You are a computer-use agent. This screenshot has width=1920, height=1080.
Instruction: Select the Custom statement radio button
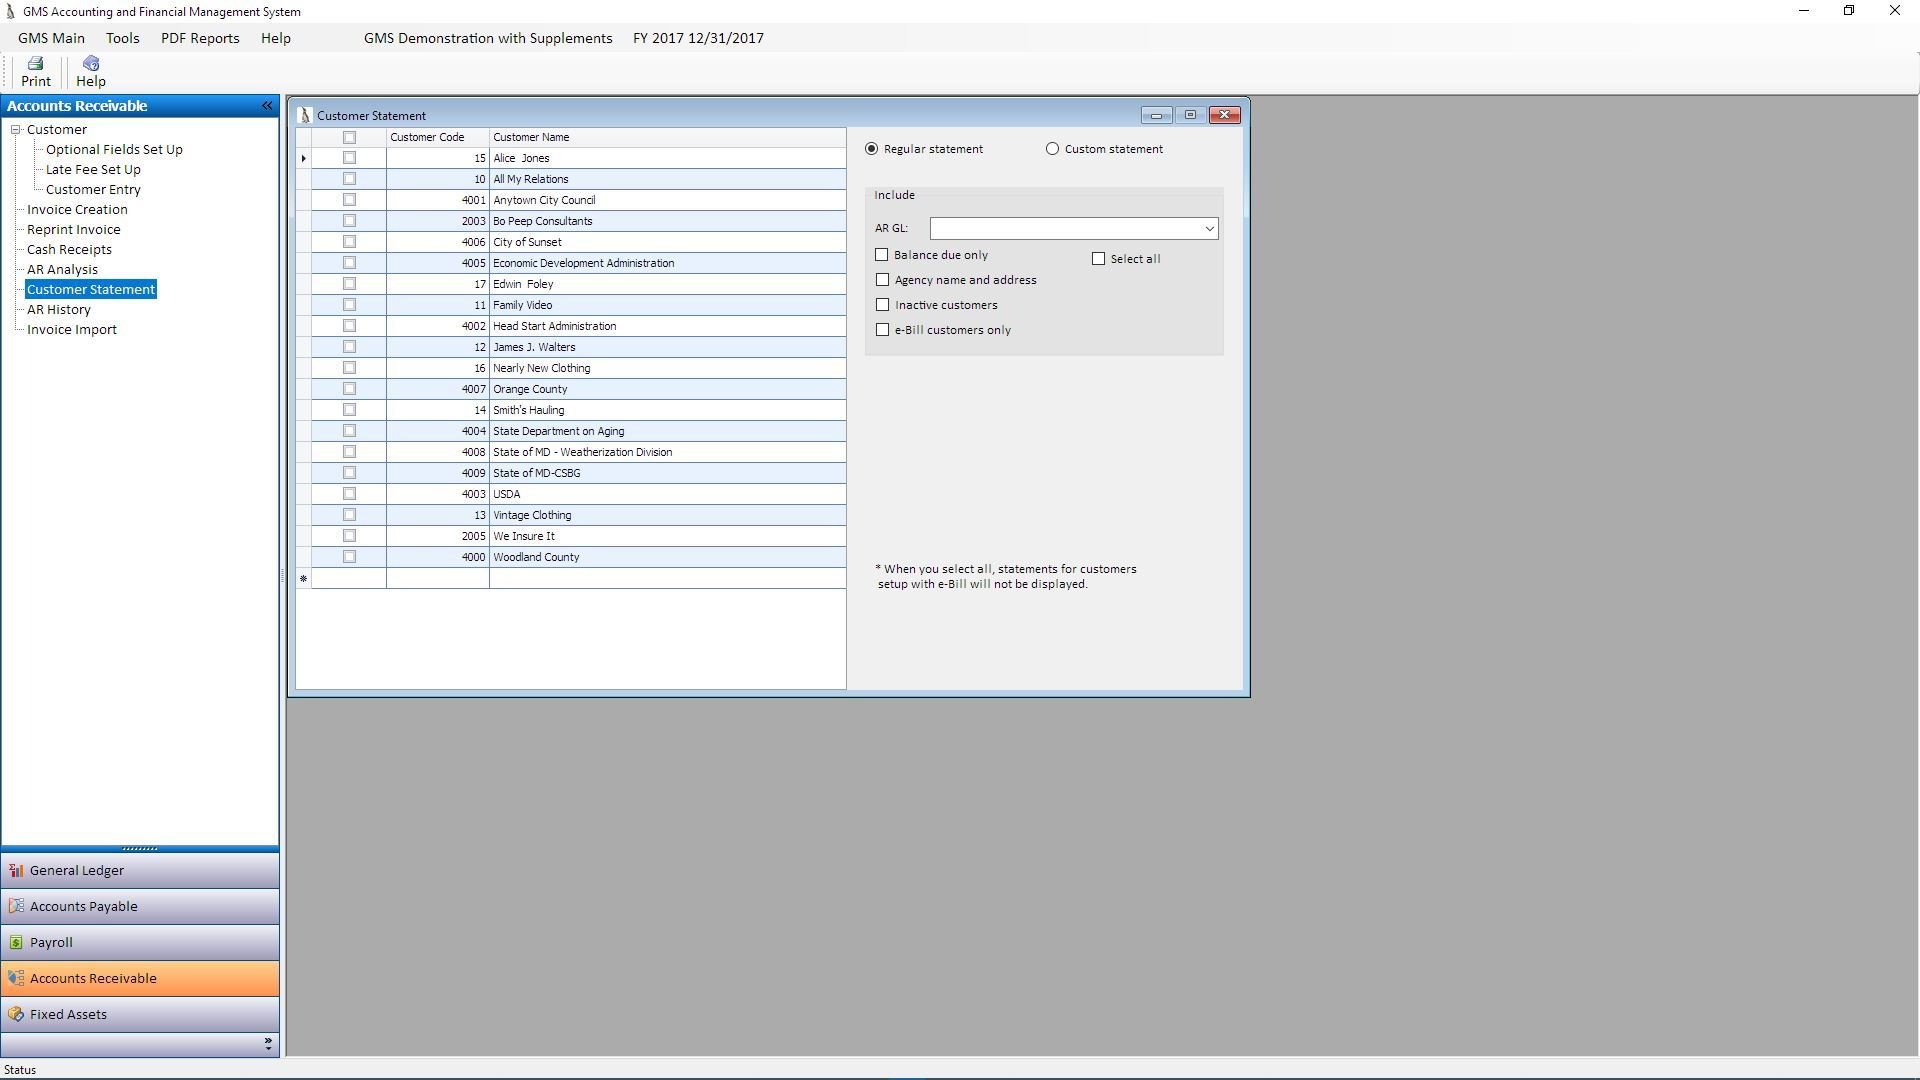tap(1052, 149)
